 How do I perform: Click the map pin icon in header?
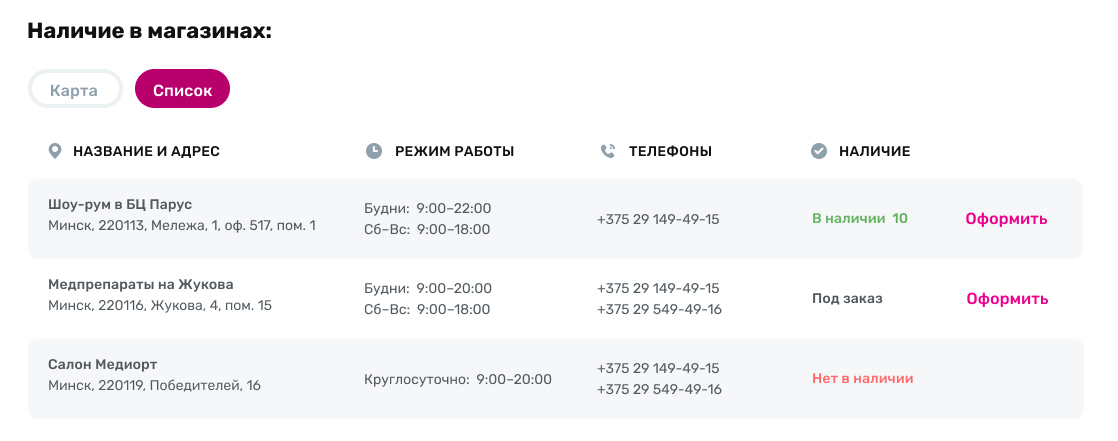point(55,151)
